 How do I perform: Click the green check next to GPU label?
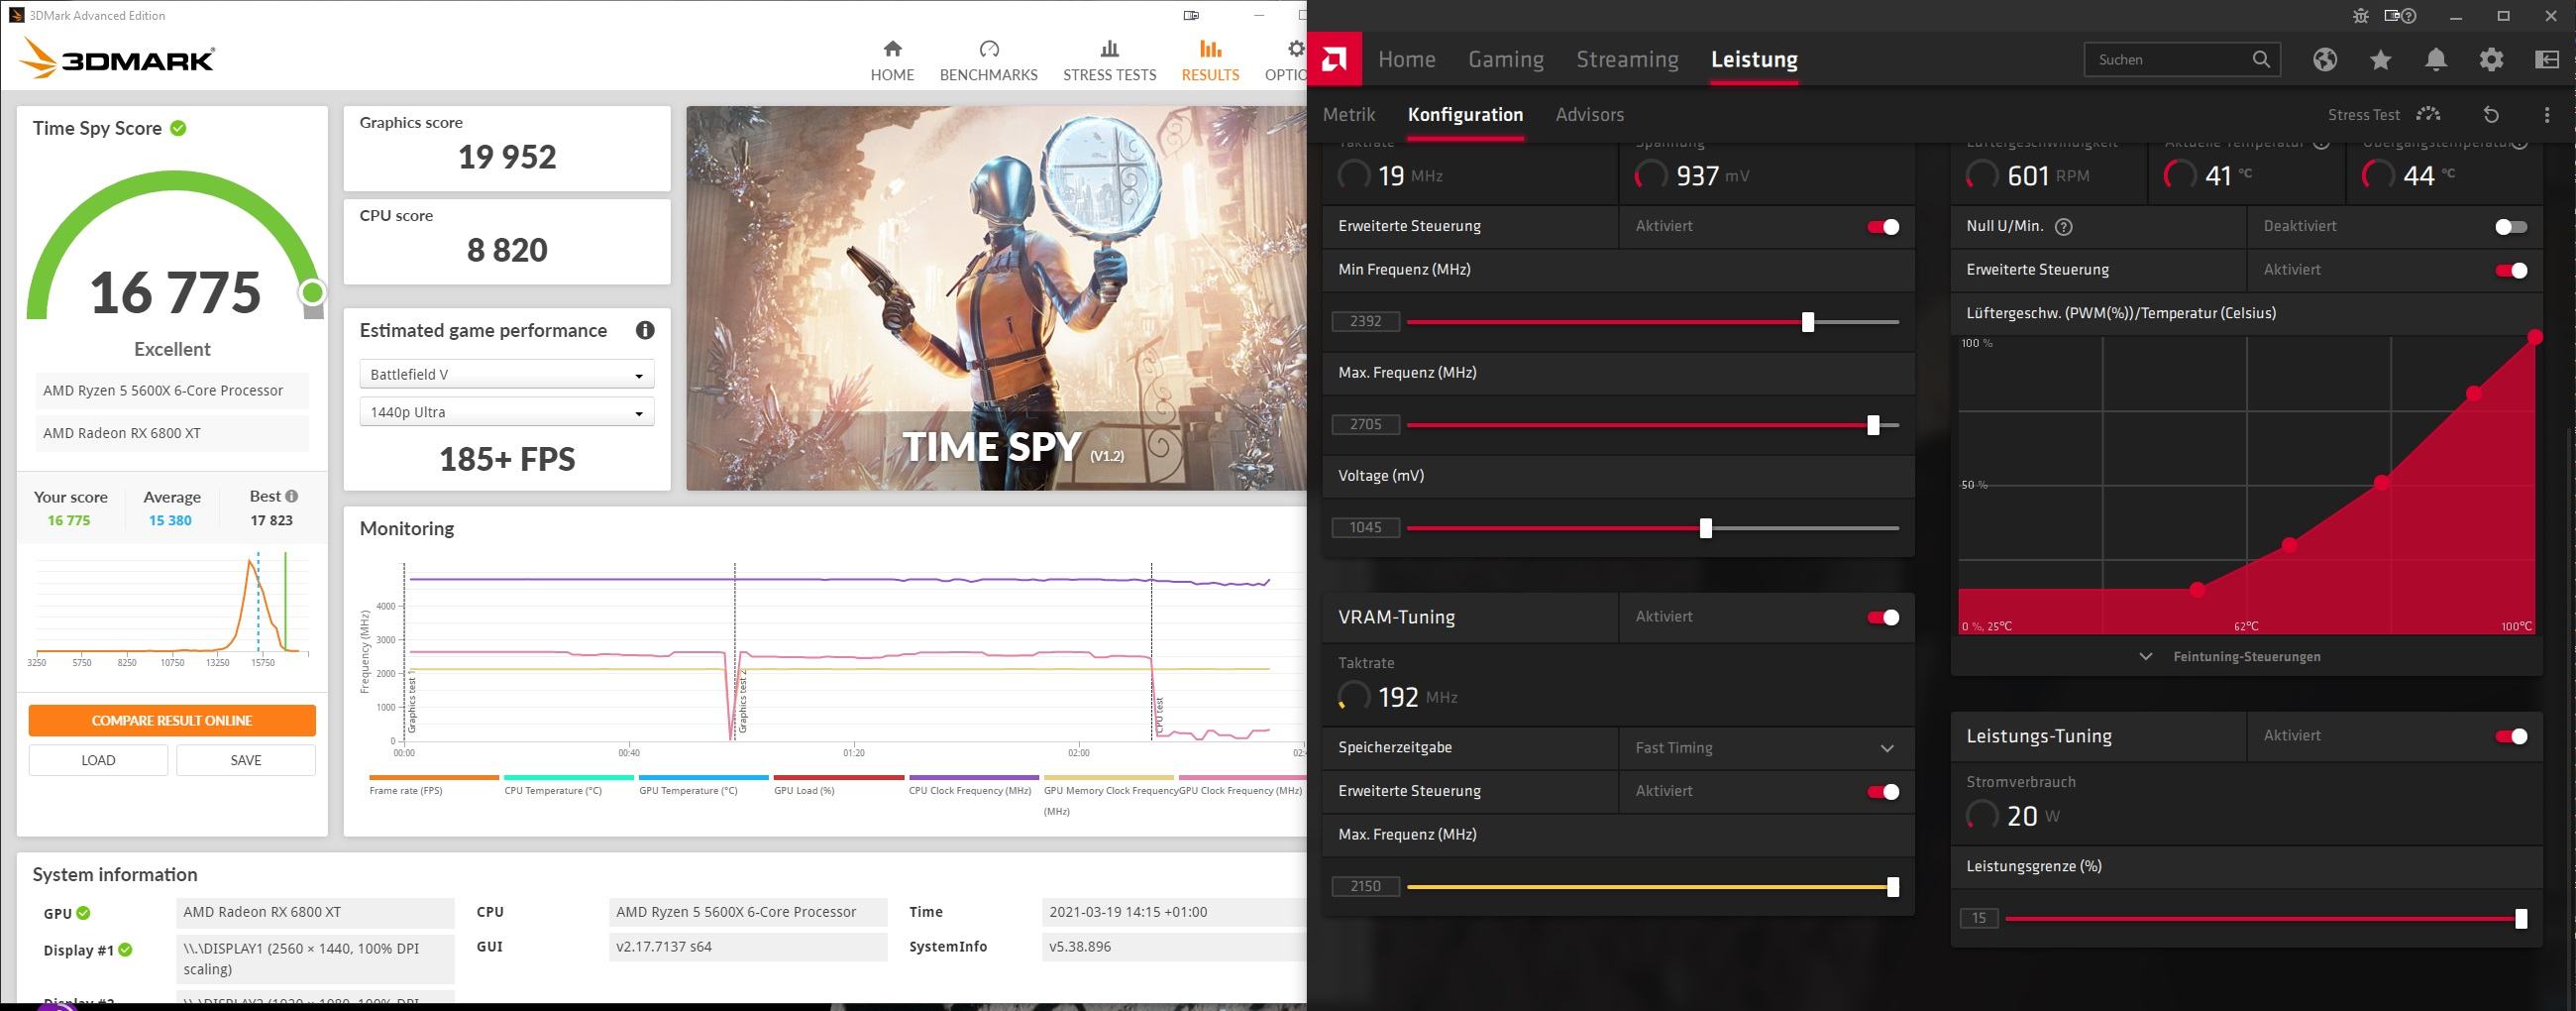84,913
